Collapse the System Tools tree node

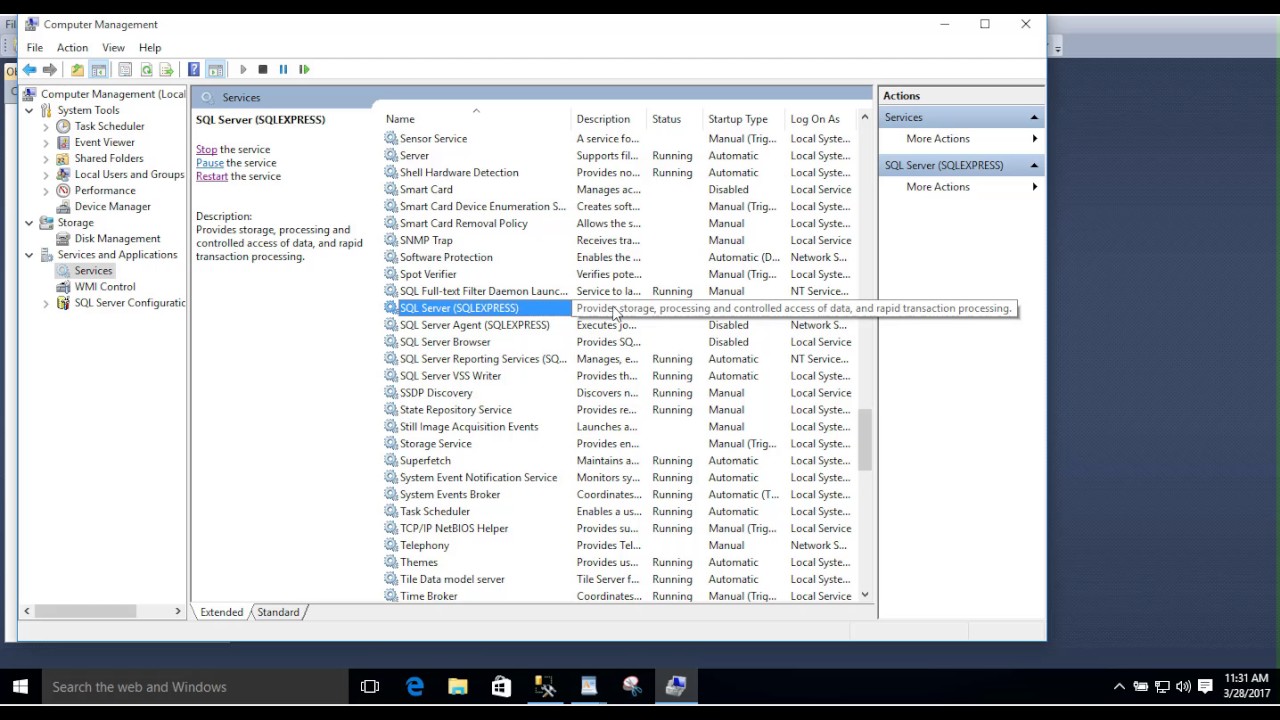pos(29,110)
